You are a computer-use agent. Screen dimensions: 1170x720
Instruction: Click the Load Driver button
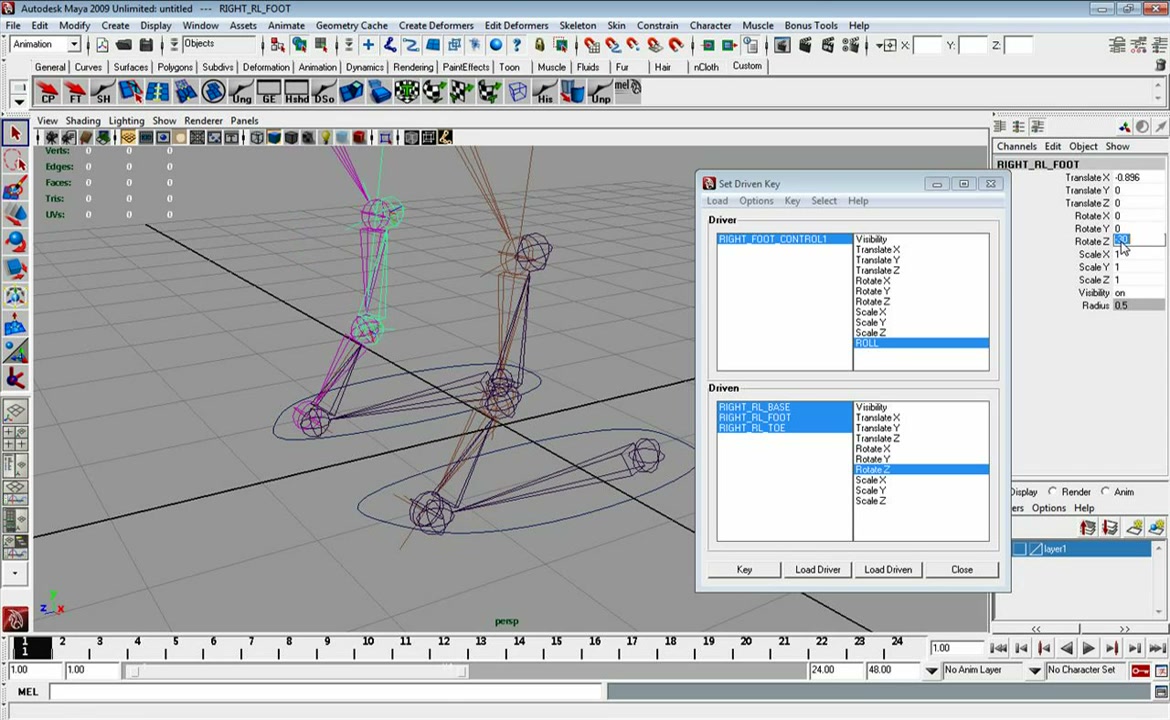click(817, 569)
